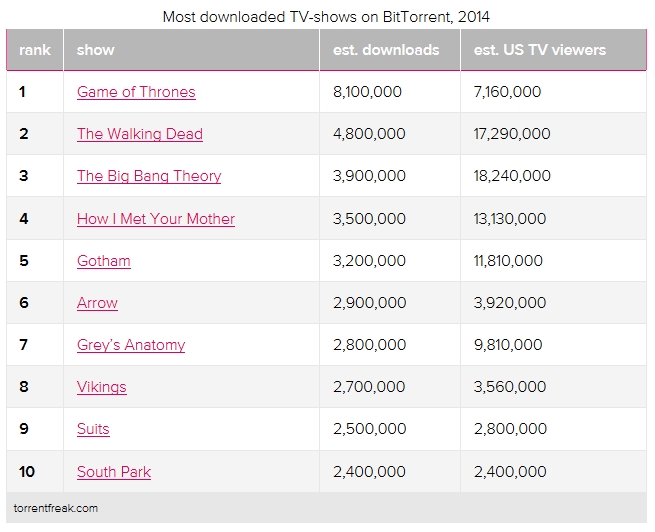Select the 18,240,000 TV viewers cell
The width and height of the screenshot is (655, 532).
[512, 176]
